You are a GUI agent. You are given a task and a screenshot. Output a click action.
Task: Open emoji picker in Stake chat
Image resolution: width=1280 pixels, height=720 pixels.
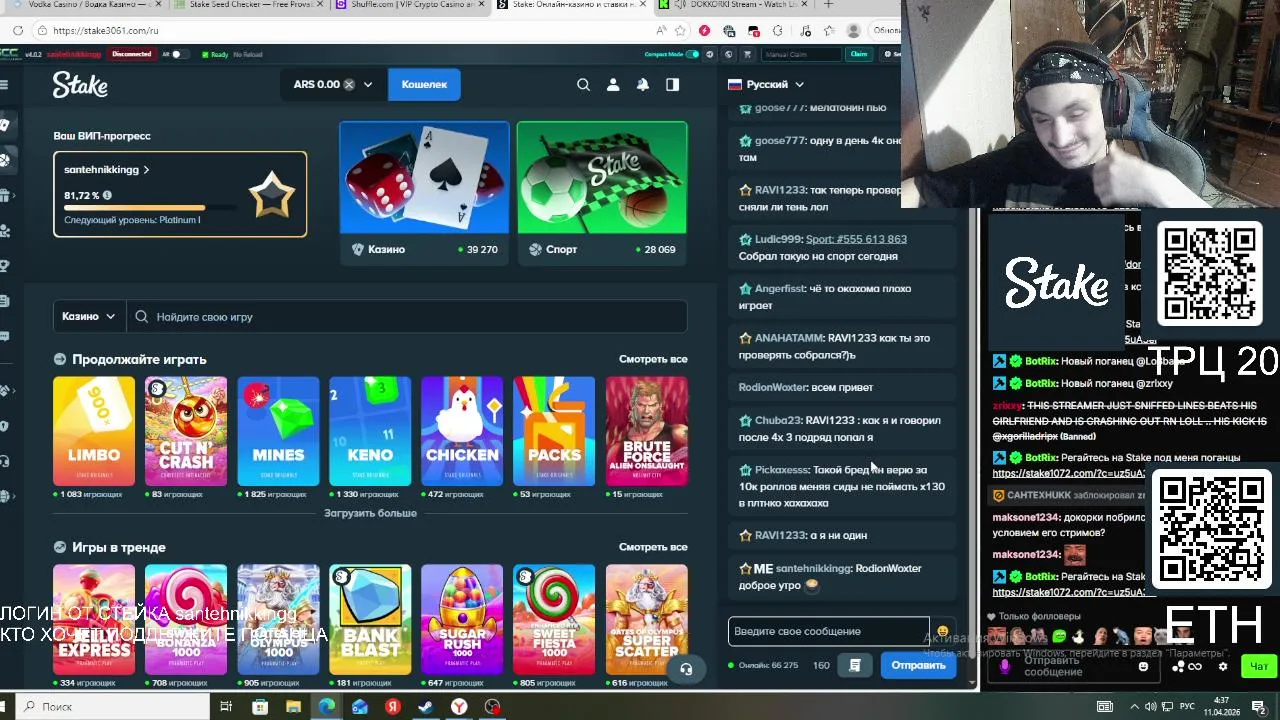coord(942,631)
